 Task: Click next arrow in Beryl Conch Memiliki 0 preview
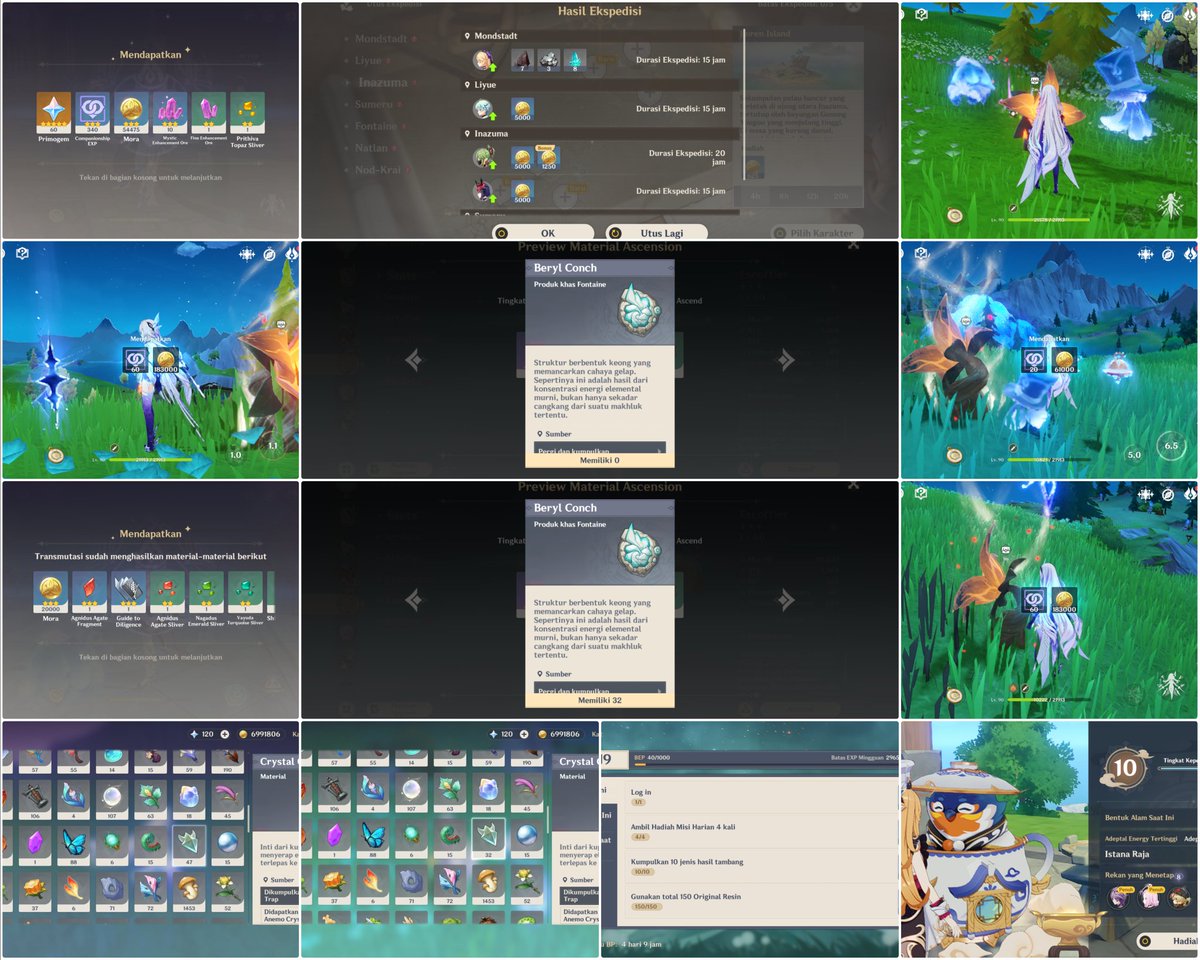point(786,360)
